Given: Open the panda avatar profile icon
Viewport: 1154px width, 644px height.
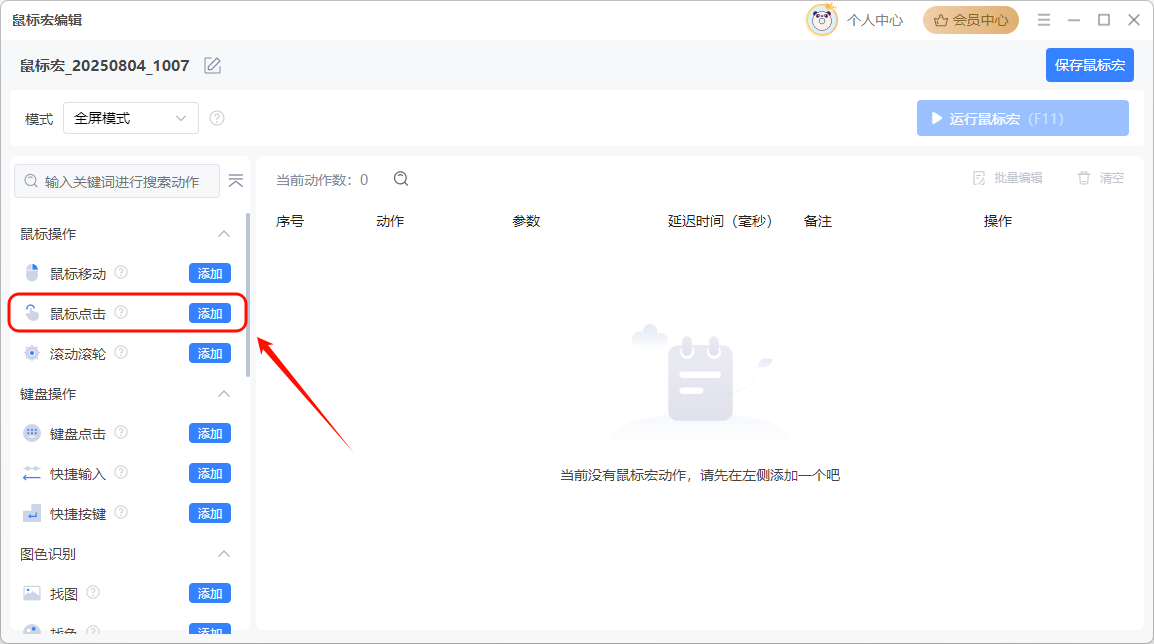Looking at the screenshot, I should 821,20.
